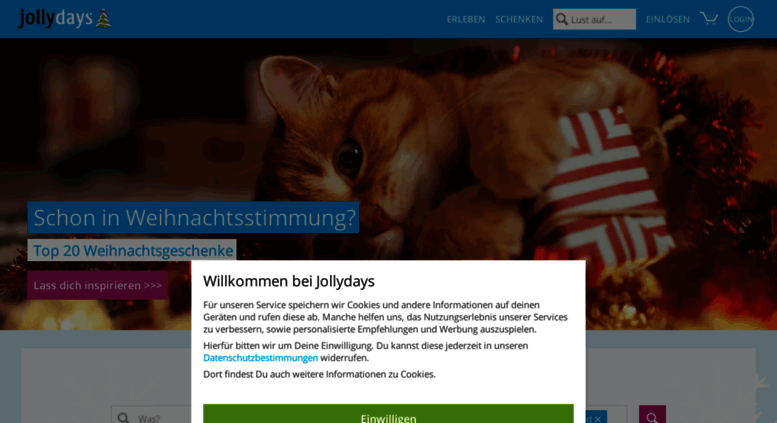Click the magnifier icon beside 'Was?'

pyautogui.click(x=123, y=418)
